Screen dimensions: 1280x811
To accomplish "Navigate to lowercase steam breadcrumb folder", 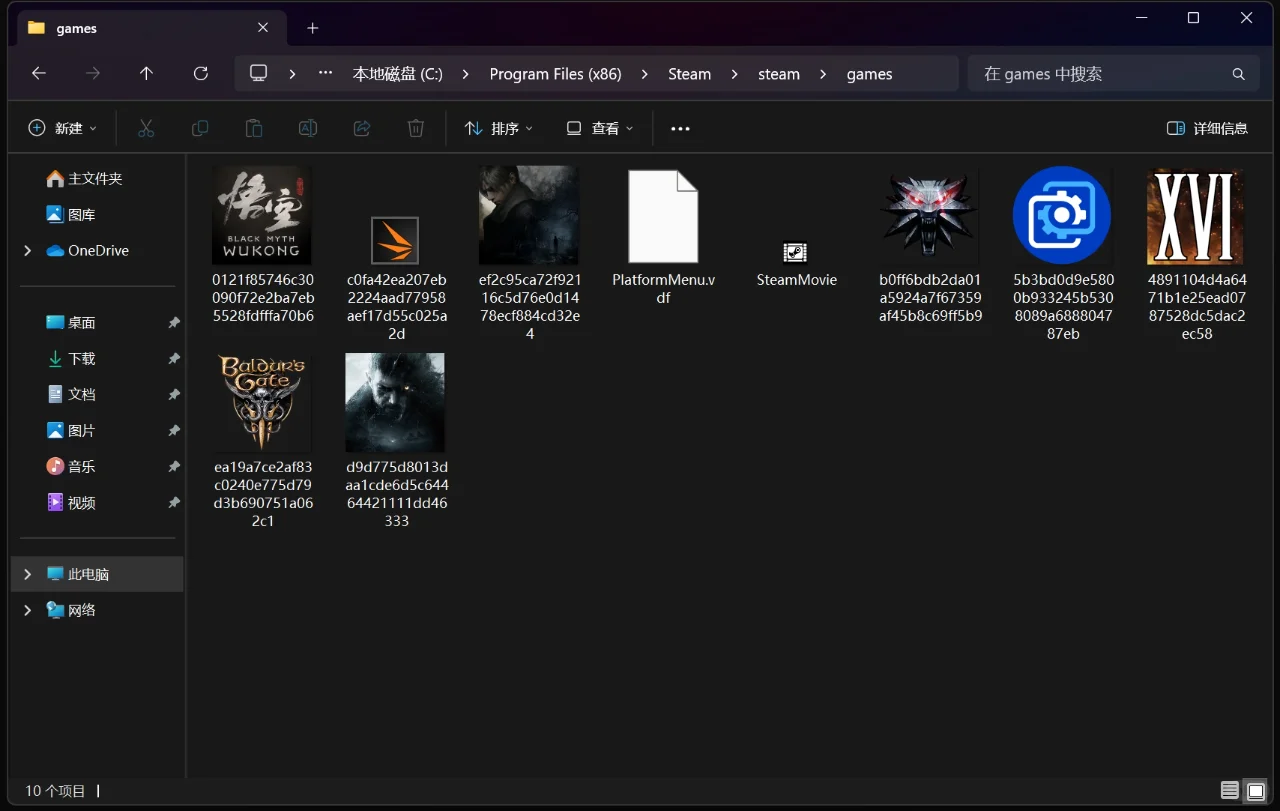I will (779, 74).
